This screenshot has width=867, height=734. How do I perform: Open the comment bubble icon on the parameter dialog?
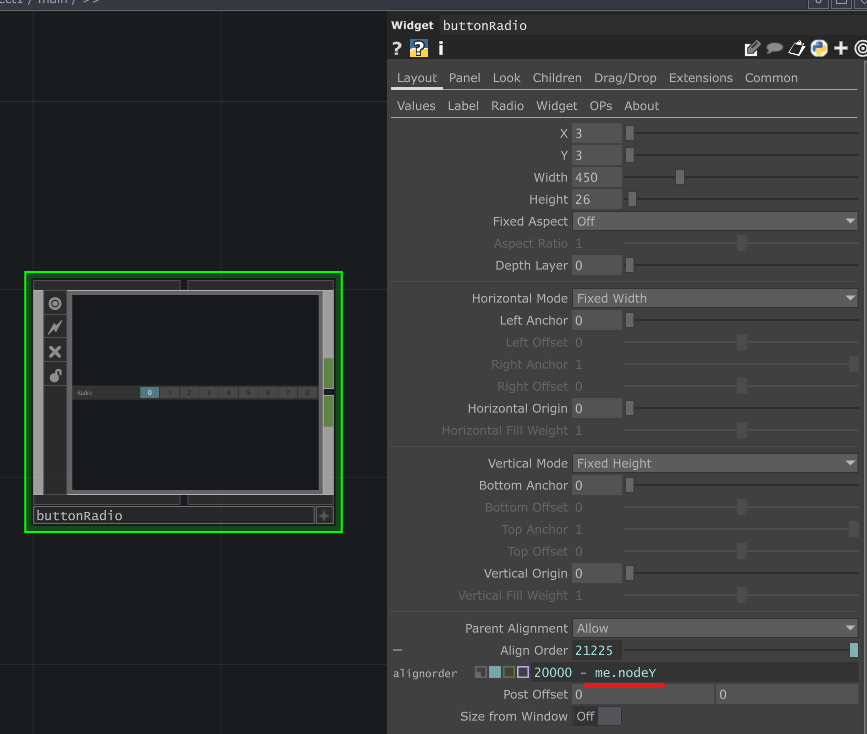tap(774, 47)
